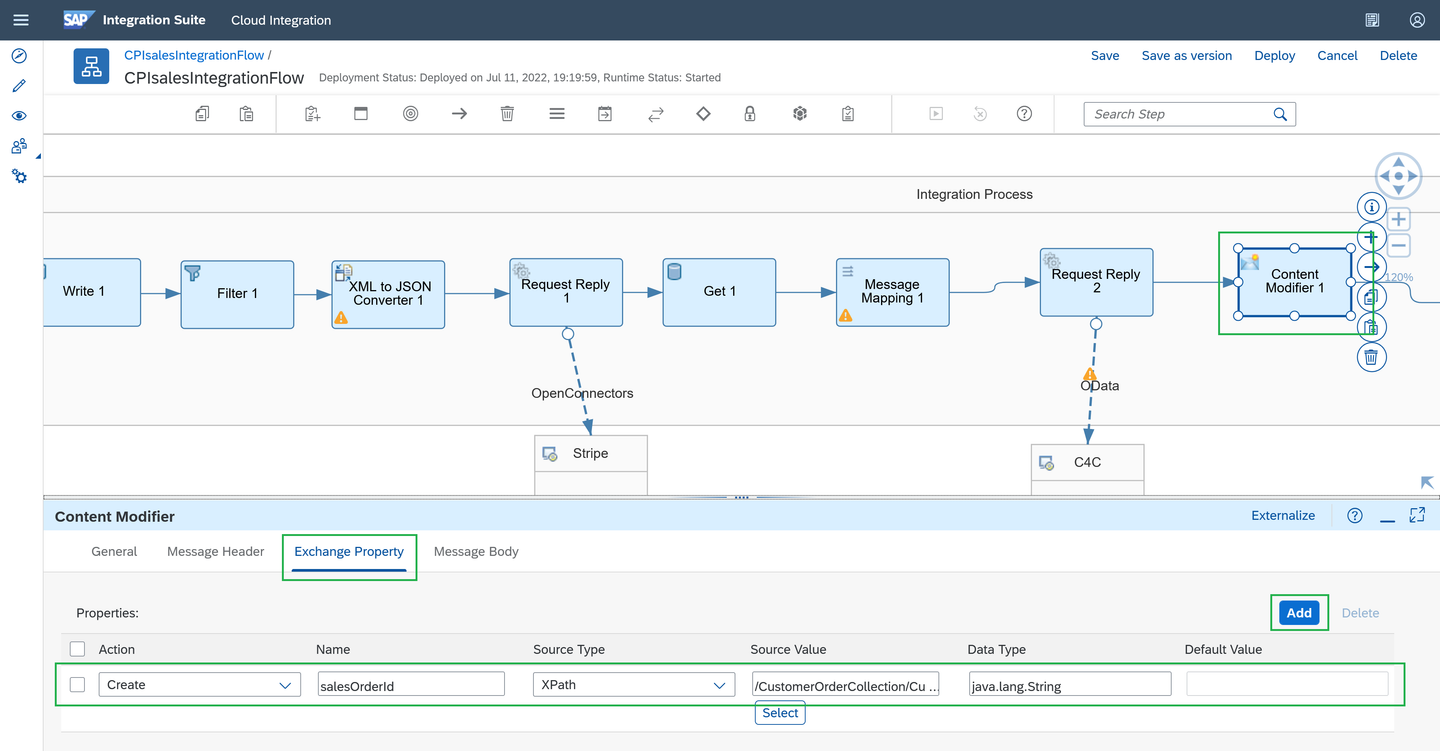Click the round trash icon beside Content Modifier 1

1372,356
